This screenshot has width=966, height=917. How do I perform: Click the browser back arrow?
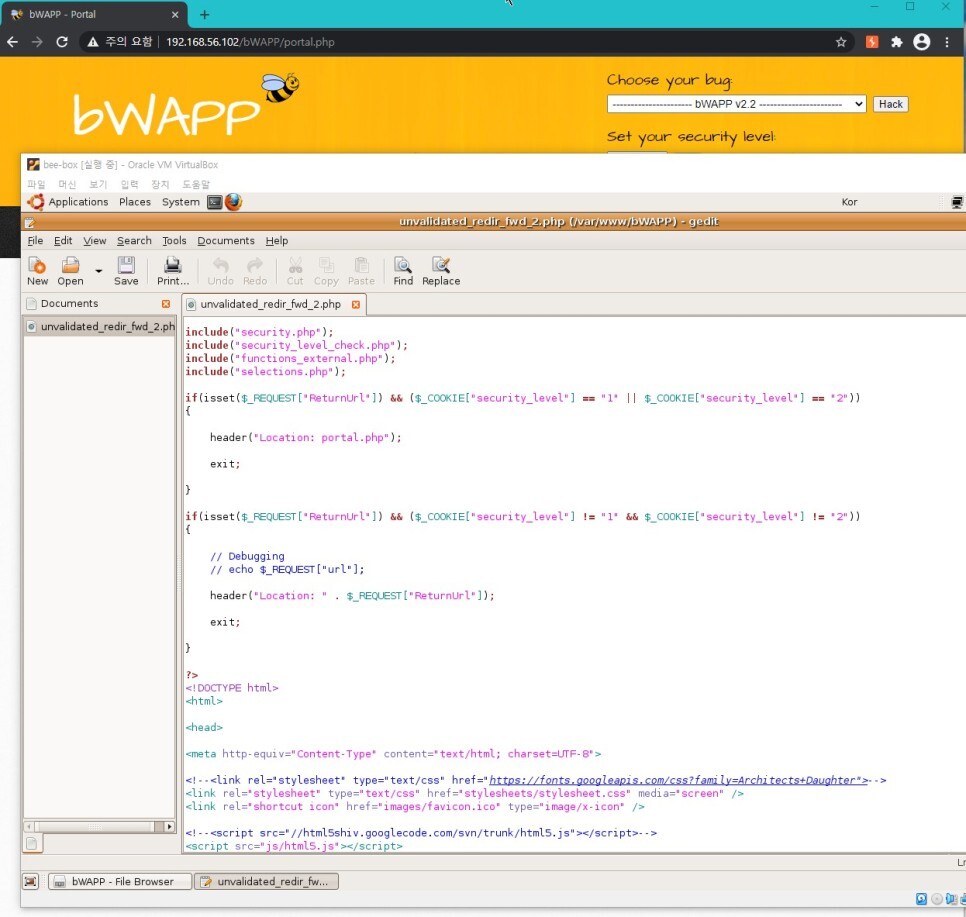click(13, 42)
